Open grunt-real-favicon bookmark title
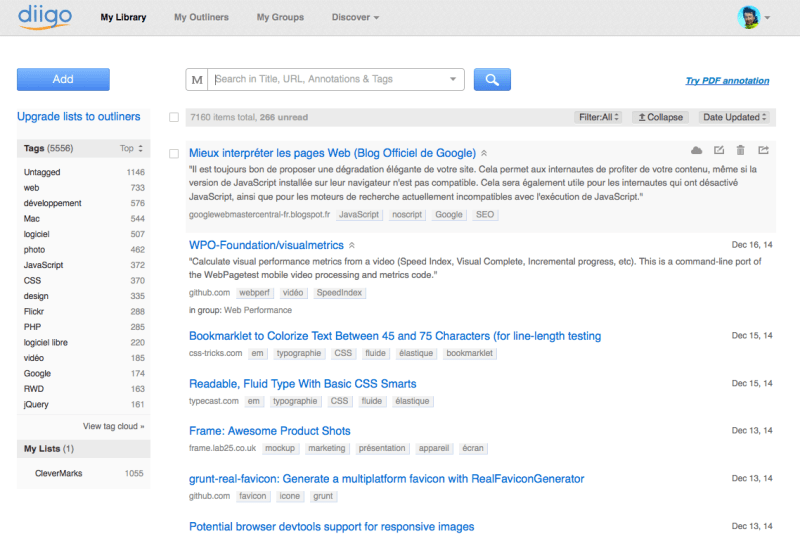 tap(386, 479)
